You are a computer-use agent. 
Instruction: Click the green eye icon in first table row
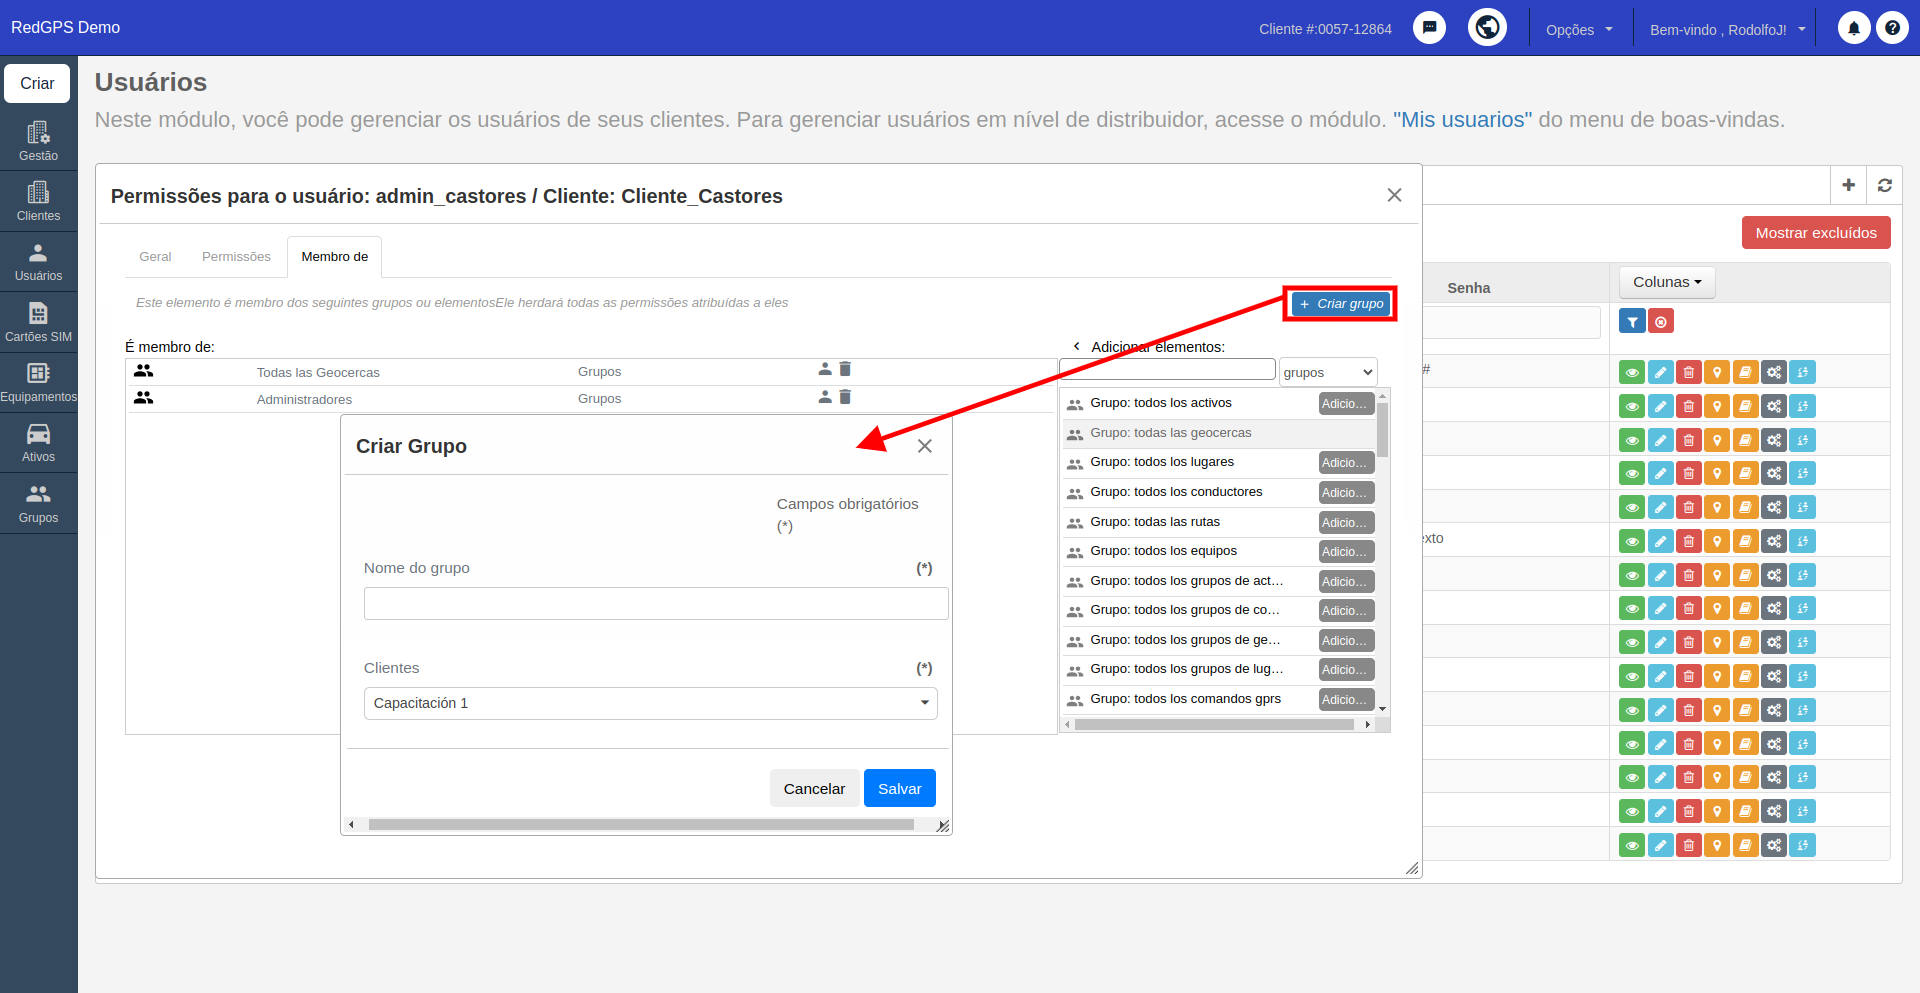pyautogui.click(x=1632, y=372)
